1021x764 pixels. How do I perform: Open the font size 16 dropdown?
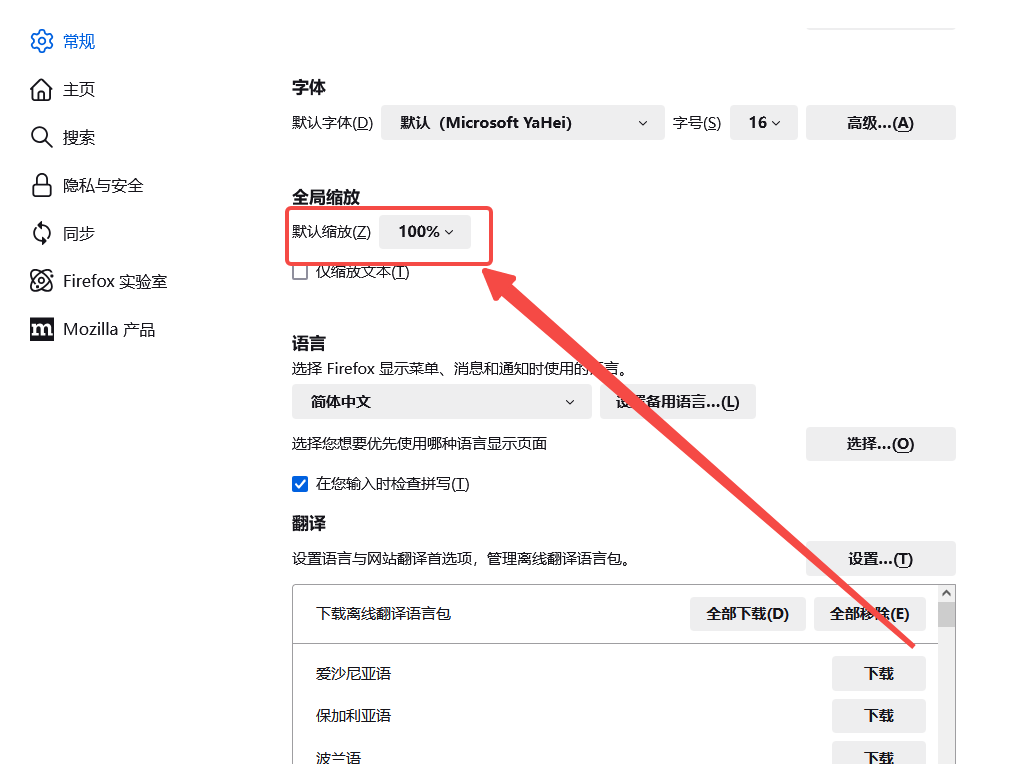[x=764, y=122]
